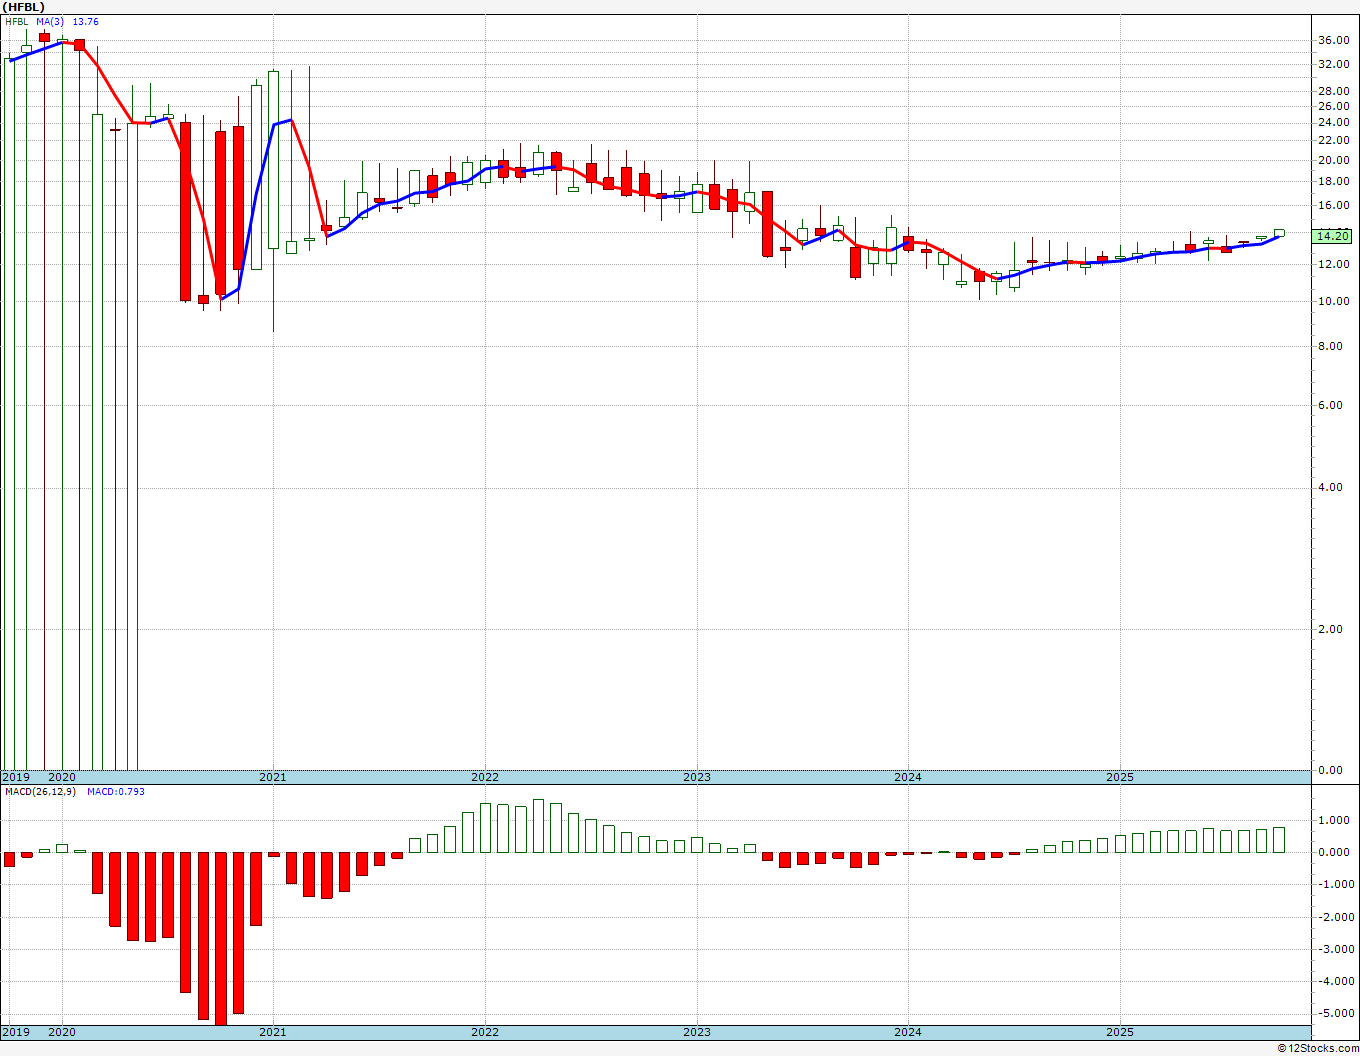Click the MA(3) legend label
Image resolution: width=1360 pixels, height=1056 pixels.
click(51, 22)
